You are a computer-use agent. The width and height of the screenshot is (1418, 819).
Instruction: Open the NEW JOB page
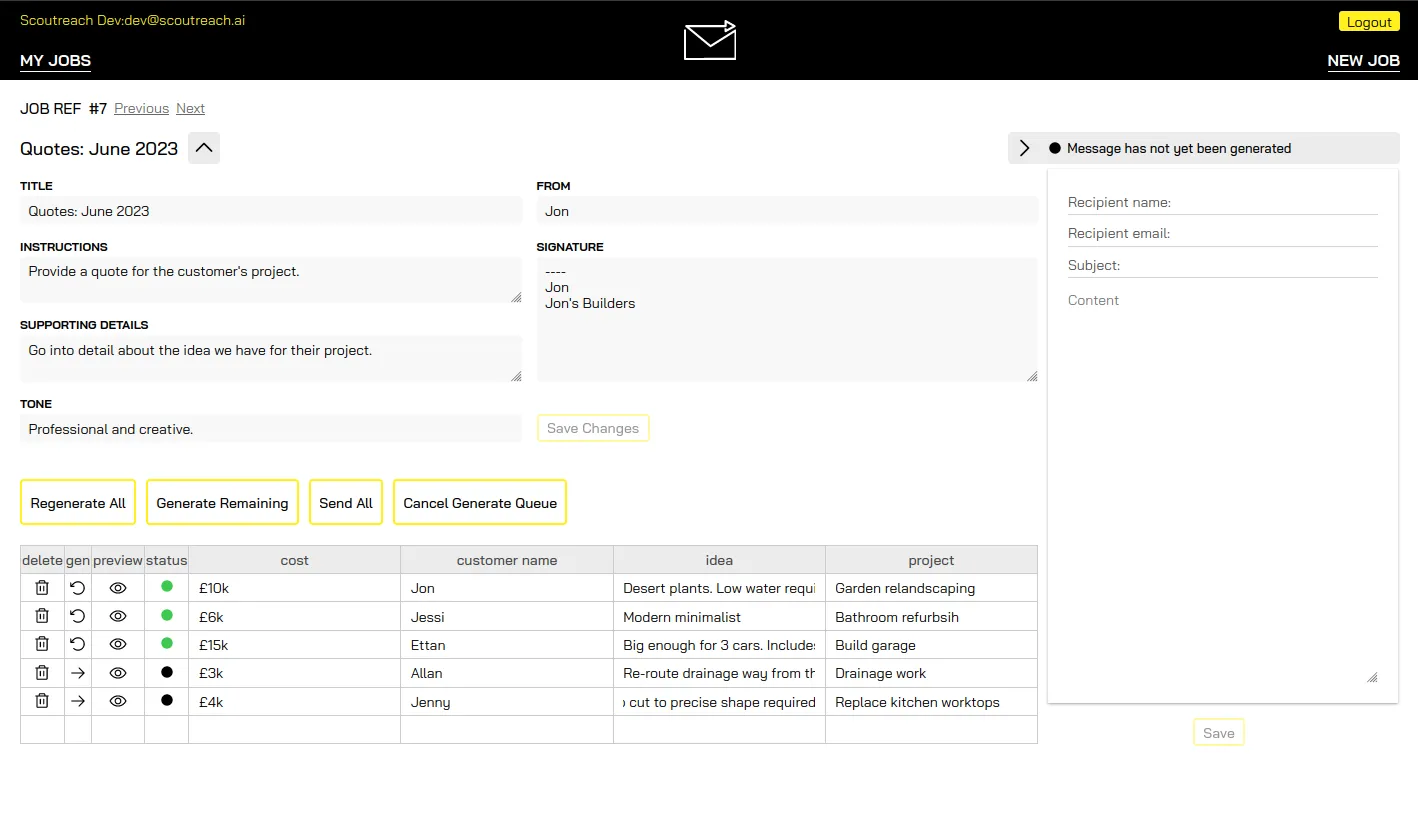click(x=1363, y=61)
